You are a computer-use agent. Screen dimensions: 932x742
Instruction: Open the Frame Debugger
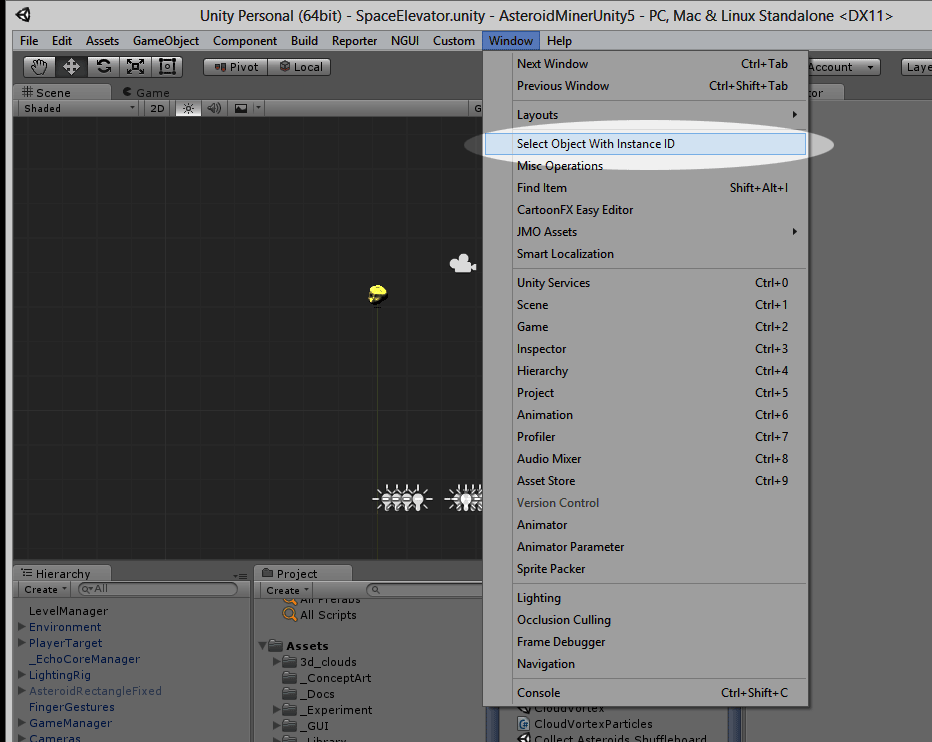[x=646, y=642]
